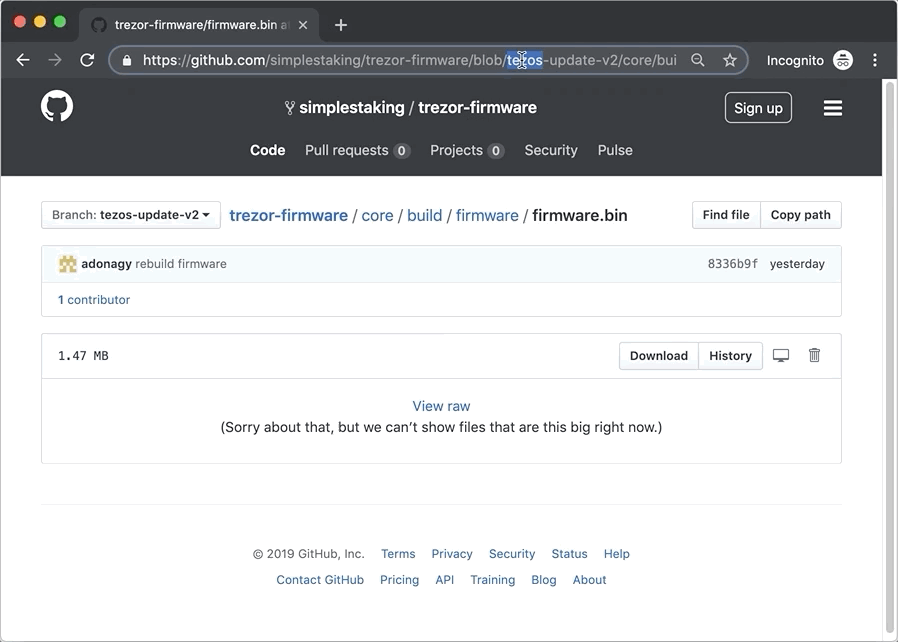Click the 1.47 MB file size text

point(83,356)
